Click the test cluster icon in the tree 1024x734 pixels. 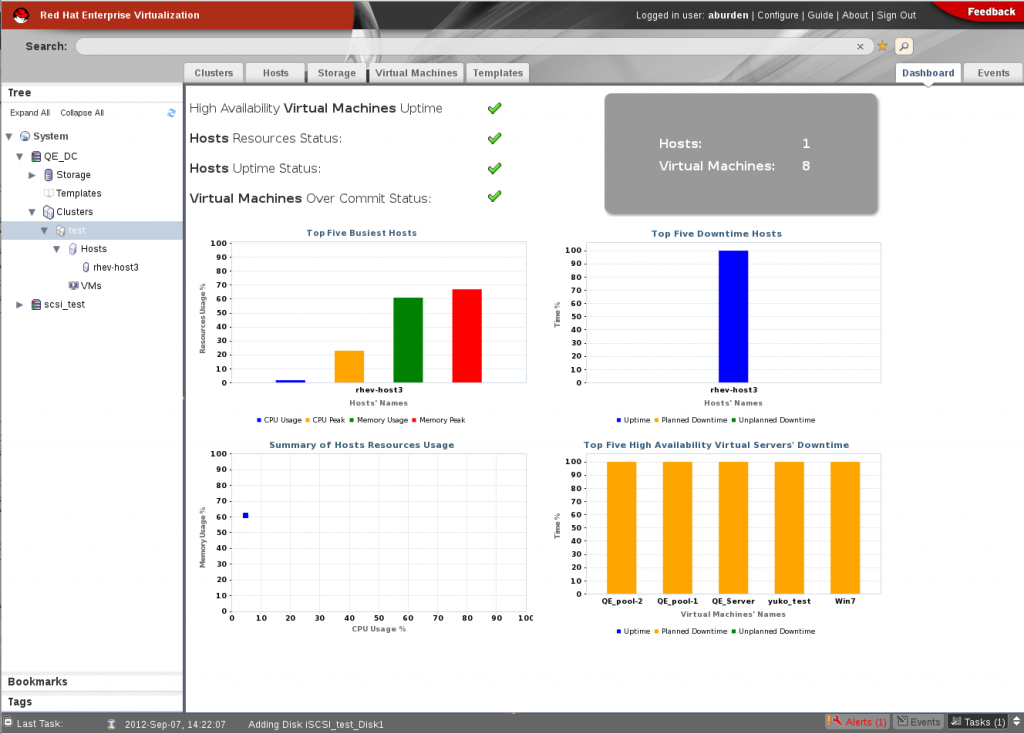(61, 230)
